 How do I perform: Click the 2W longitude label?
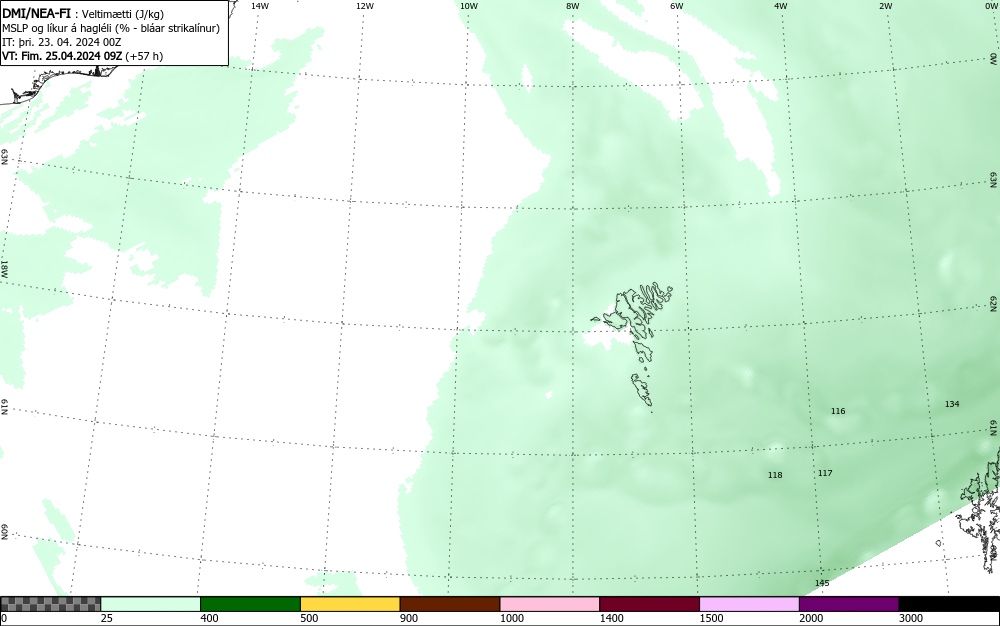tap(885, 6)
